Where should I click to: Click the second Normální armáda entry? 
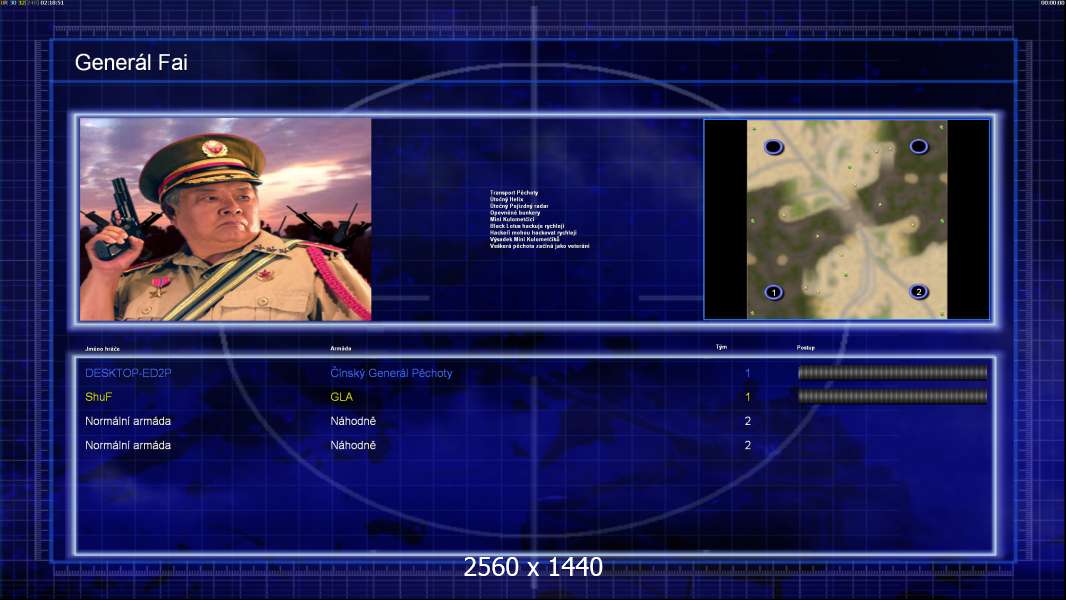click(128, 445)
